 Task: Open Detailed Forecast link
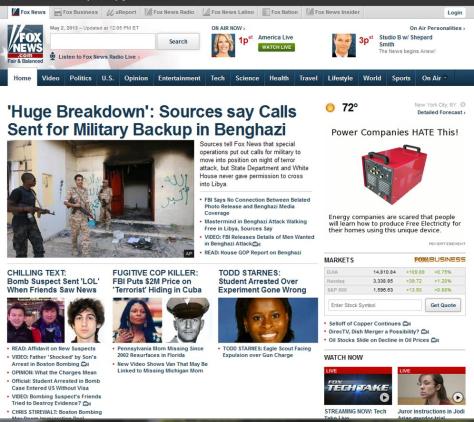click(441, 112)
